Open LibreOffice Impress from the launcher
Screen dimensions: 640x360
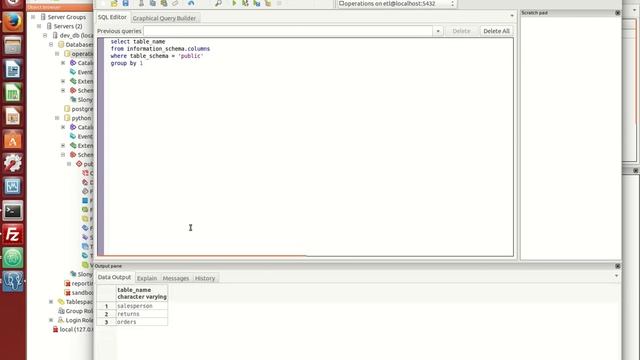point(13,117)
